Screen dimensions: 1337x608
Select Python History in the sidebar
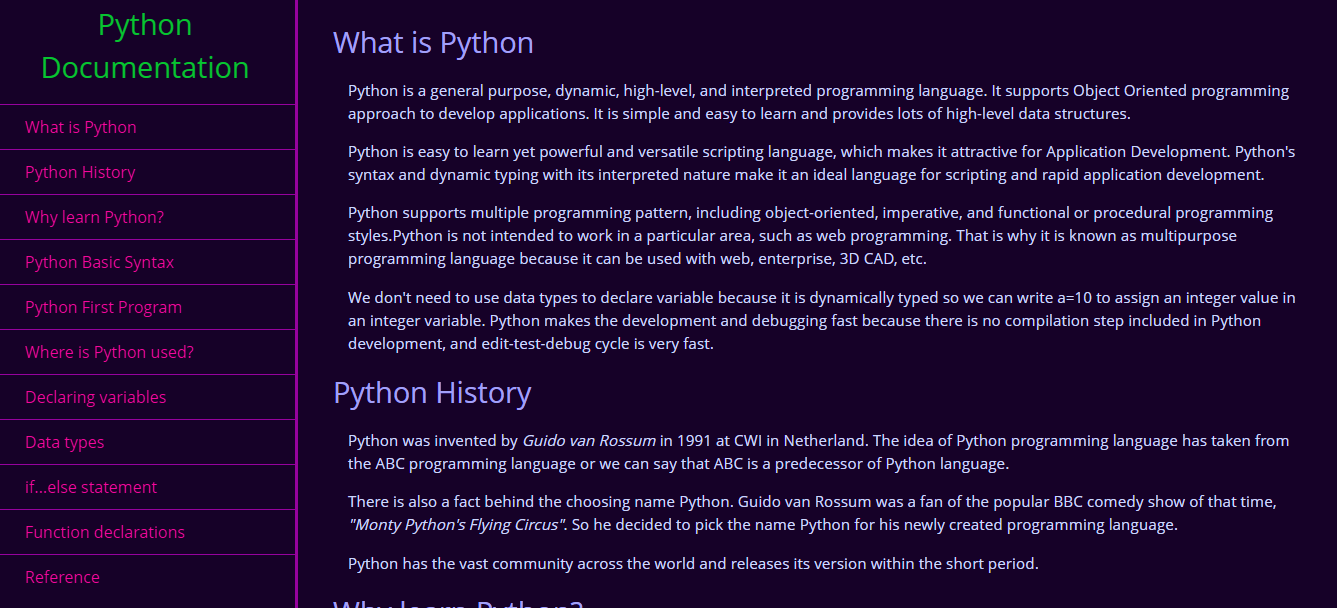80,172
